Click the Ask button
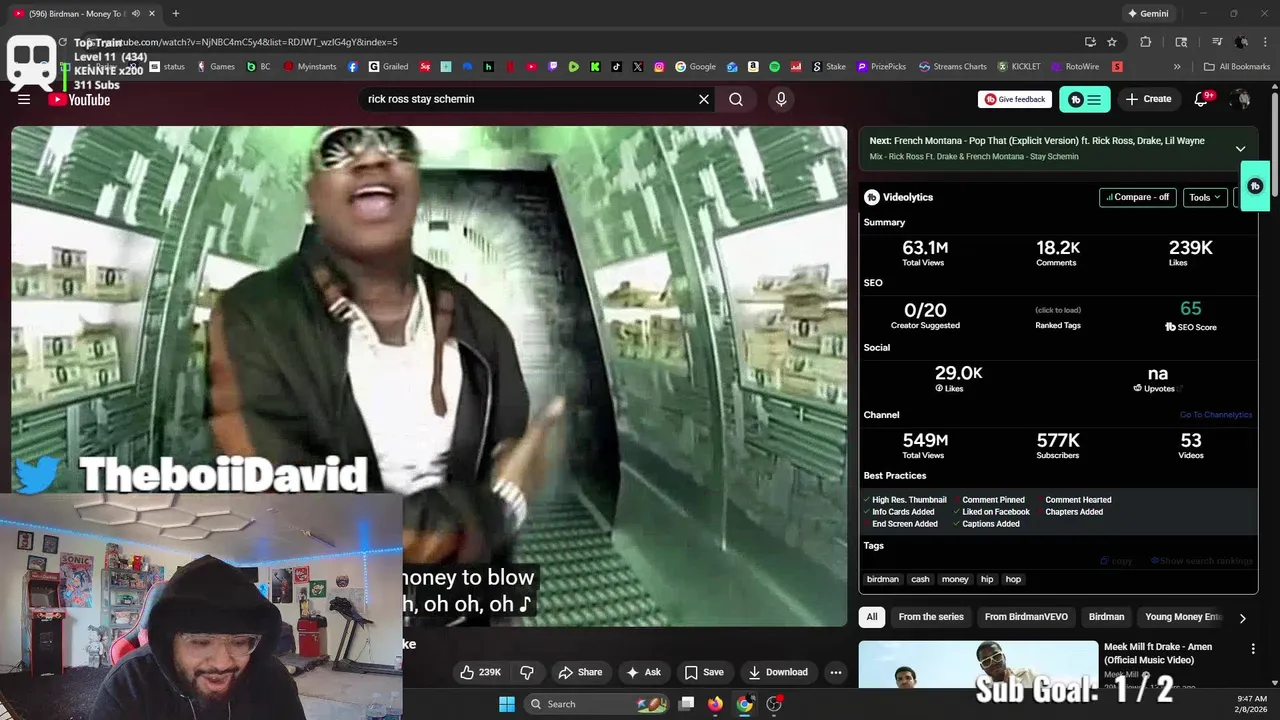Screen dimensions: 1280x720 pyautogui.click(x=643, y=672)
